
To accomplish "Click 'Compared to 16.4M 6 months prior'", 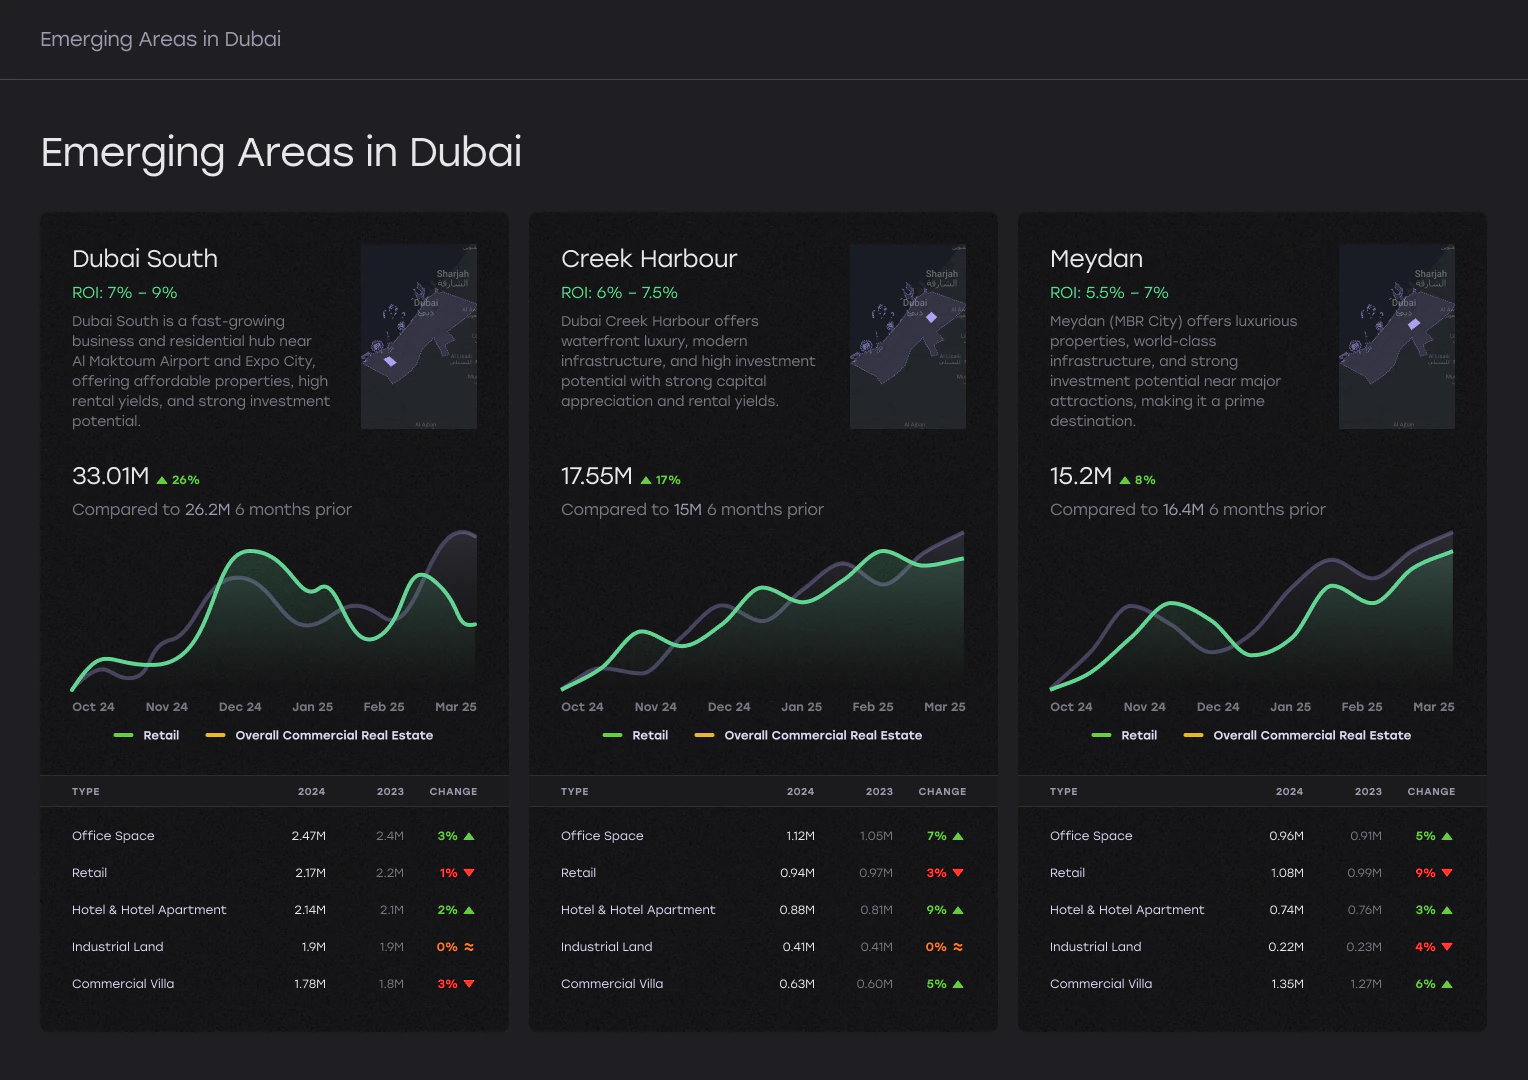I will [x=1188, y=510].
